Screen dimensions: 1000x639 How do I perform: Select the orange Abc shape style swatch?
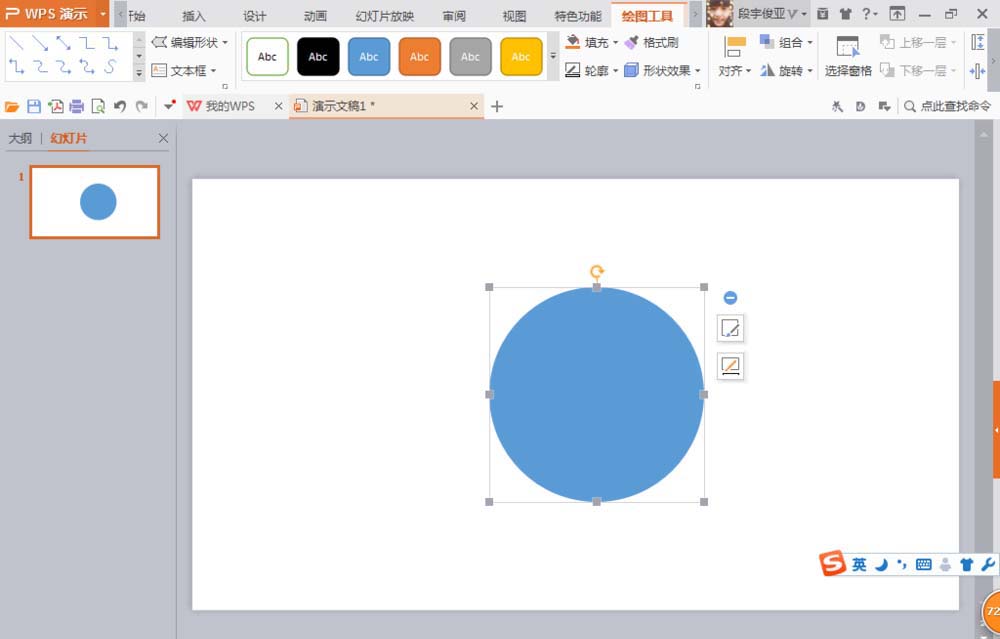tap(419, 57)
